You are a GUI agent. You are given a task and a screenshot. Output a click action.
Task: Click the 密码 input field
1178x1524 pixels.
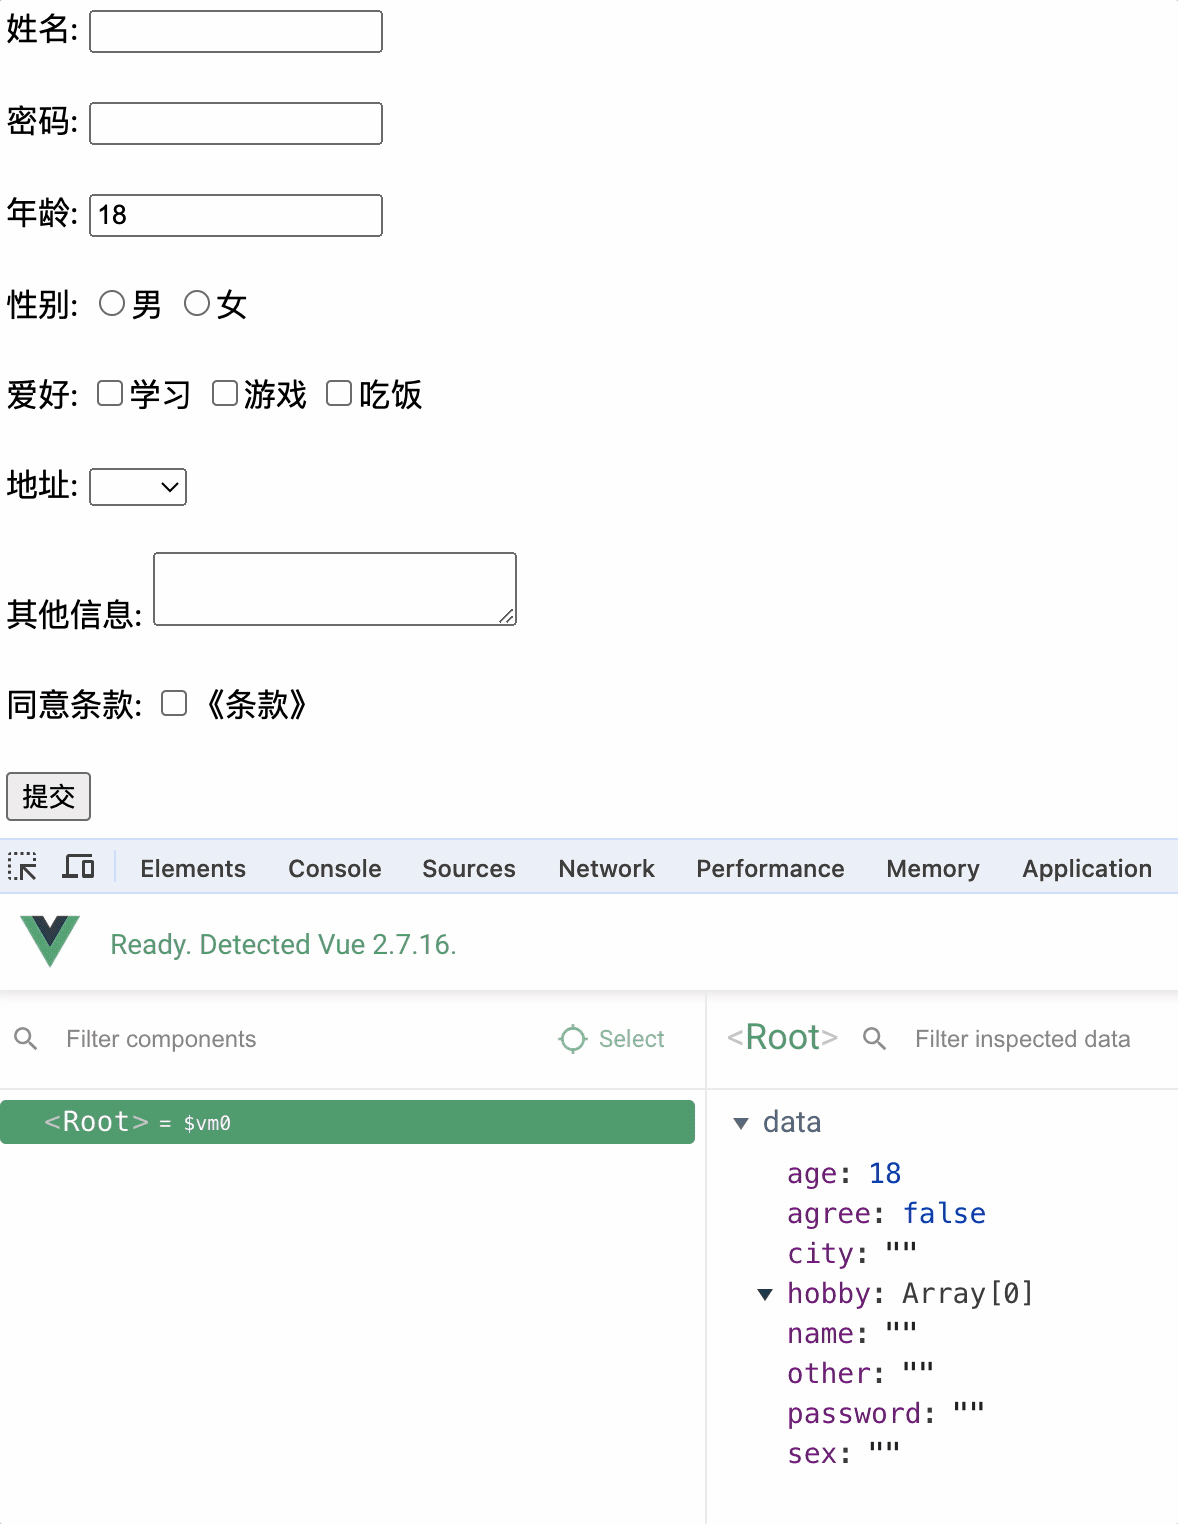pos(236,123)
